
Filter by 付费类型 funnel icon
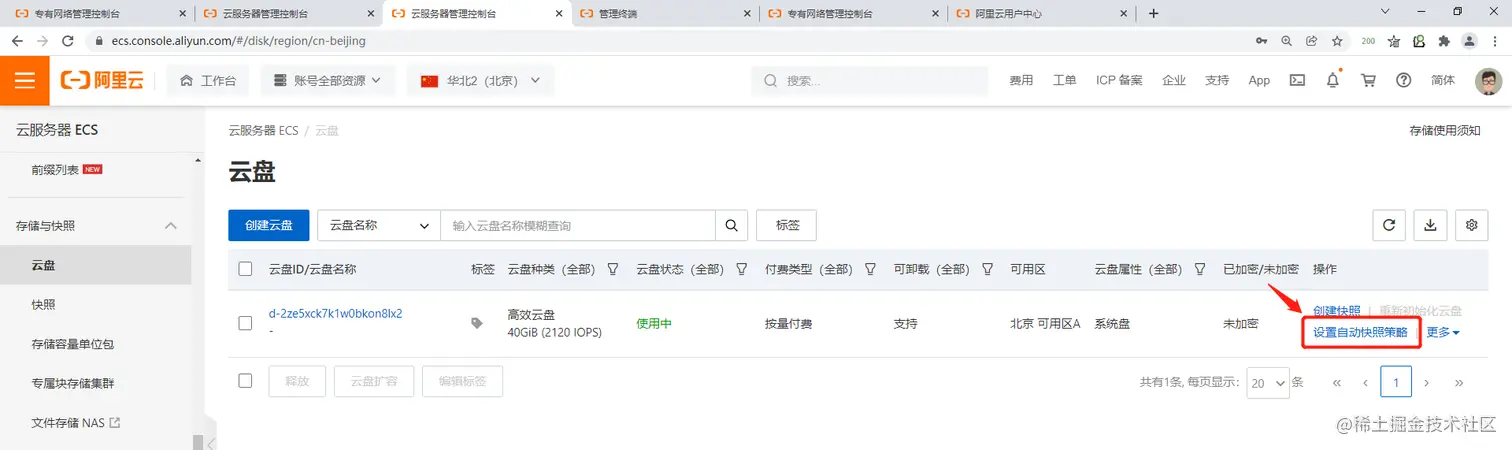[870, 269]
